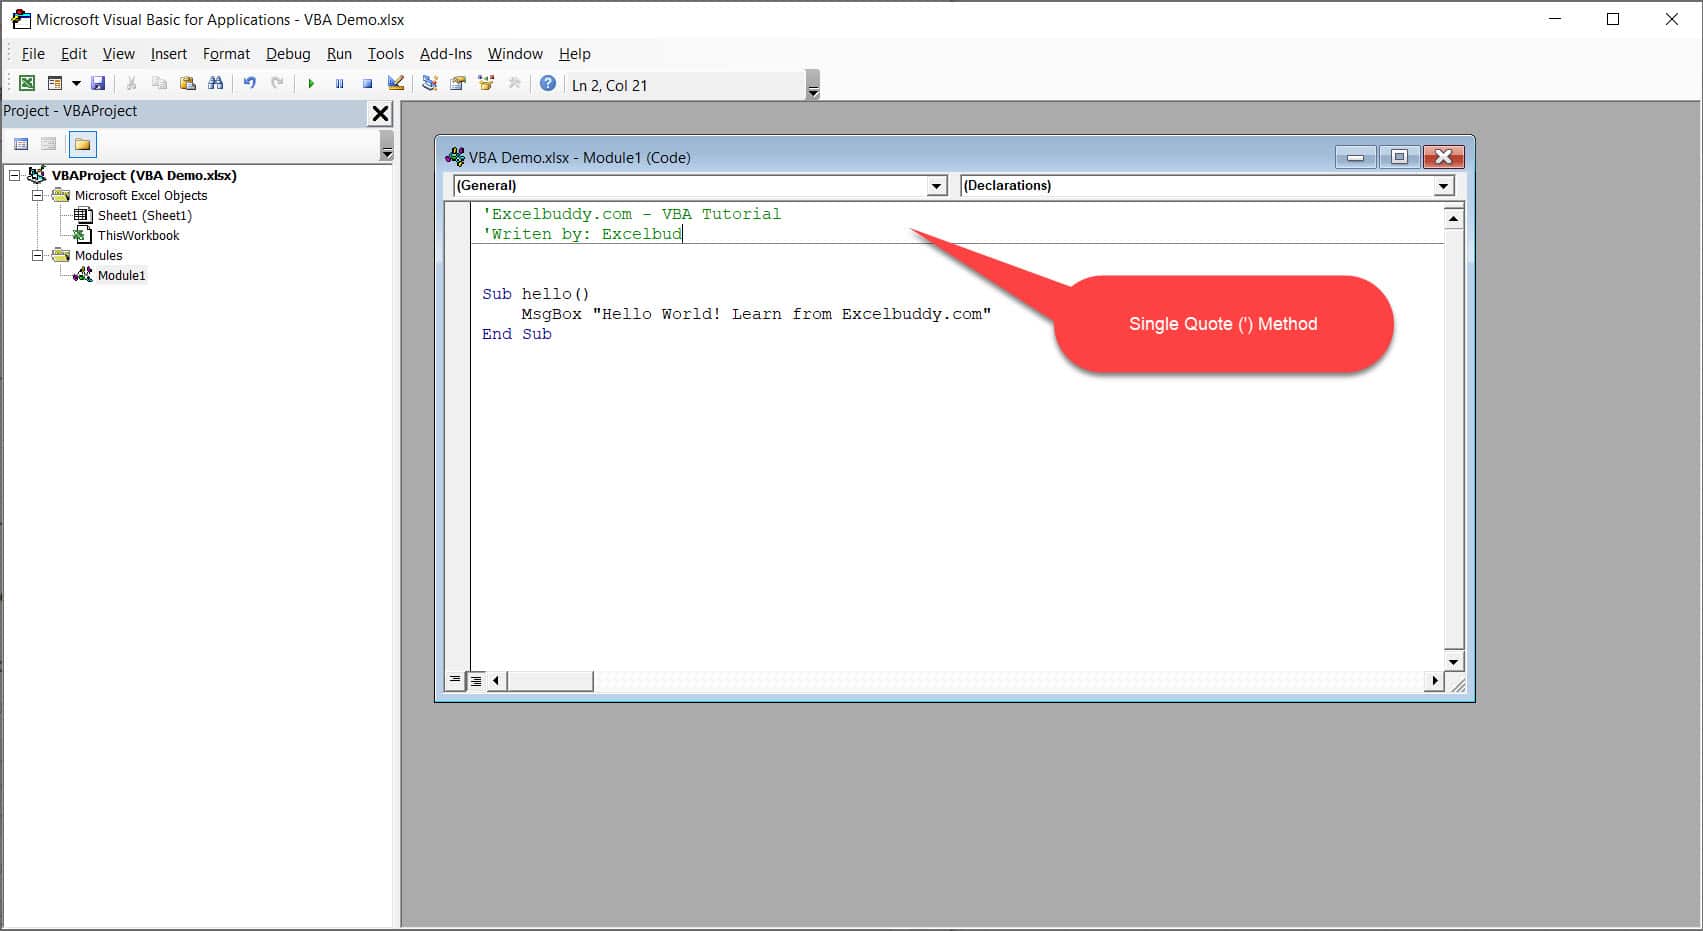This screenshot has height=931, width=1703.
Task: Collapse the Modules folder in the project tree
Action: coord(38,256)
